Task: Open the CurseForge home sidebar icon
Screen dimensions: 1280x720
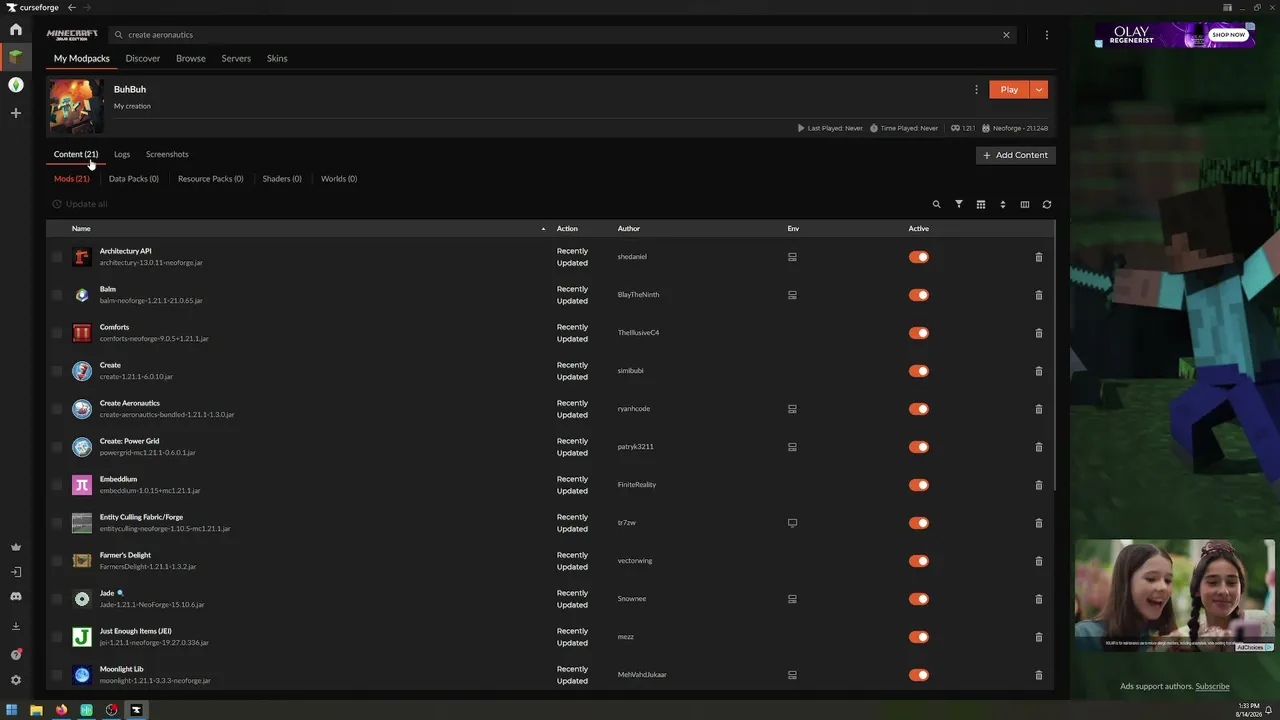Action: tap(16, 29)
